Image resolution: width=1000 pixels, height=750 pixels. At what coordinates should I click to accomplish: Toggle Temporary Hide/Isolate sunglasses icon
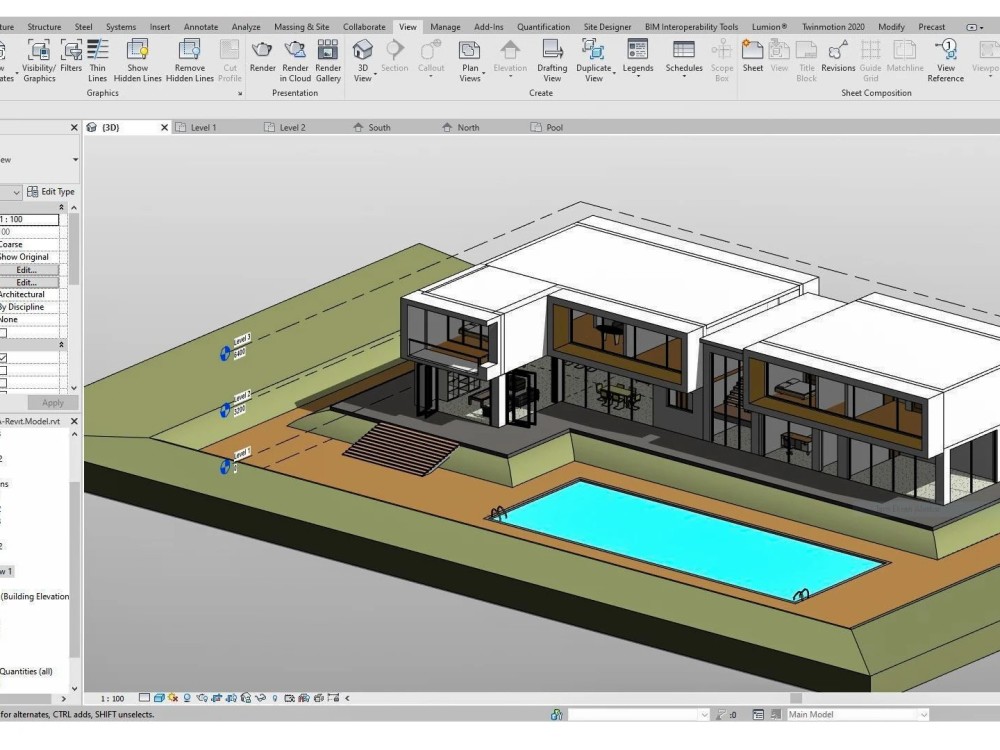(x=260, y=697)
